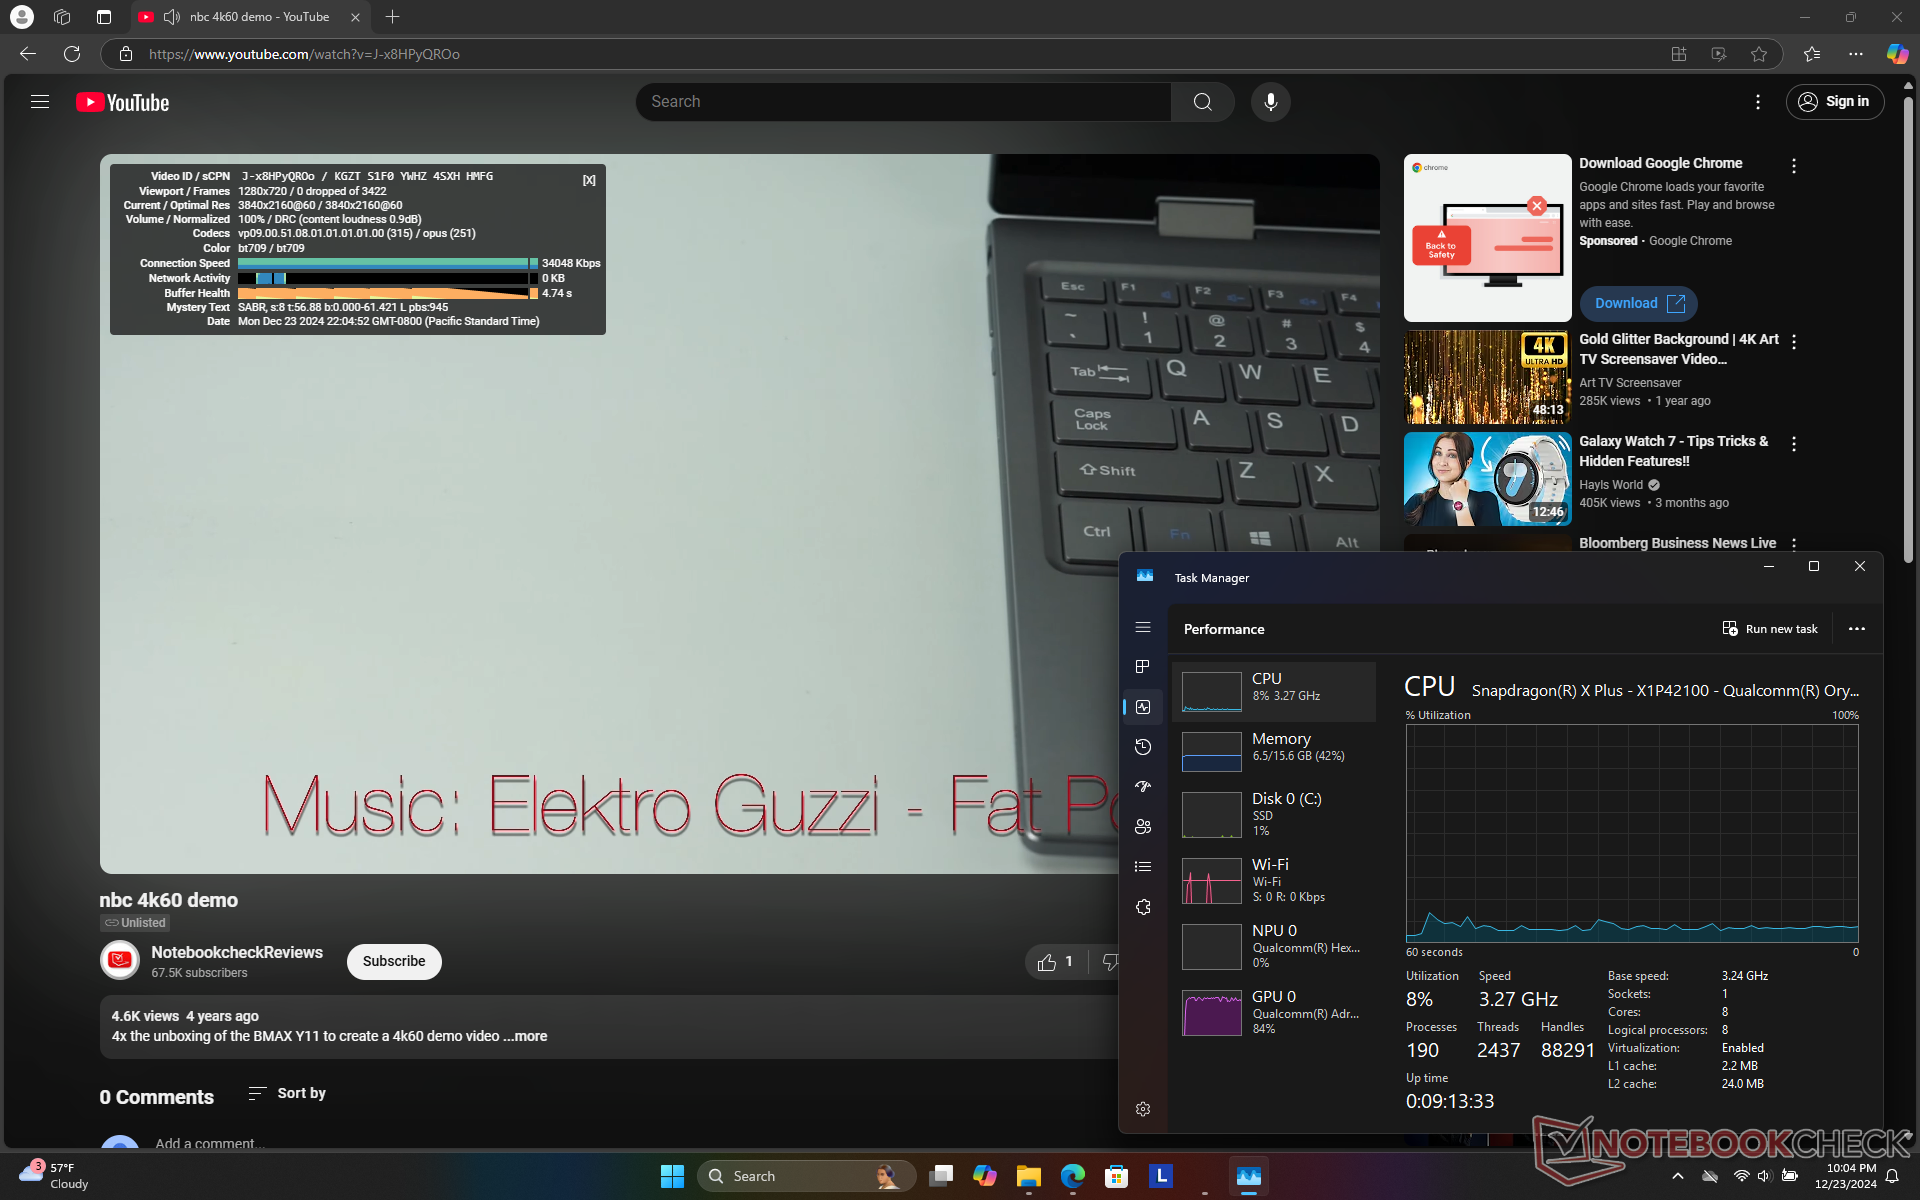Open Task Manager Details list icon
The image size is (1920, 1200).
tap(1143, 867)
